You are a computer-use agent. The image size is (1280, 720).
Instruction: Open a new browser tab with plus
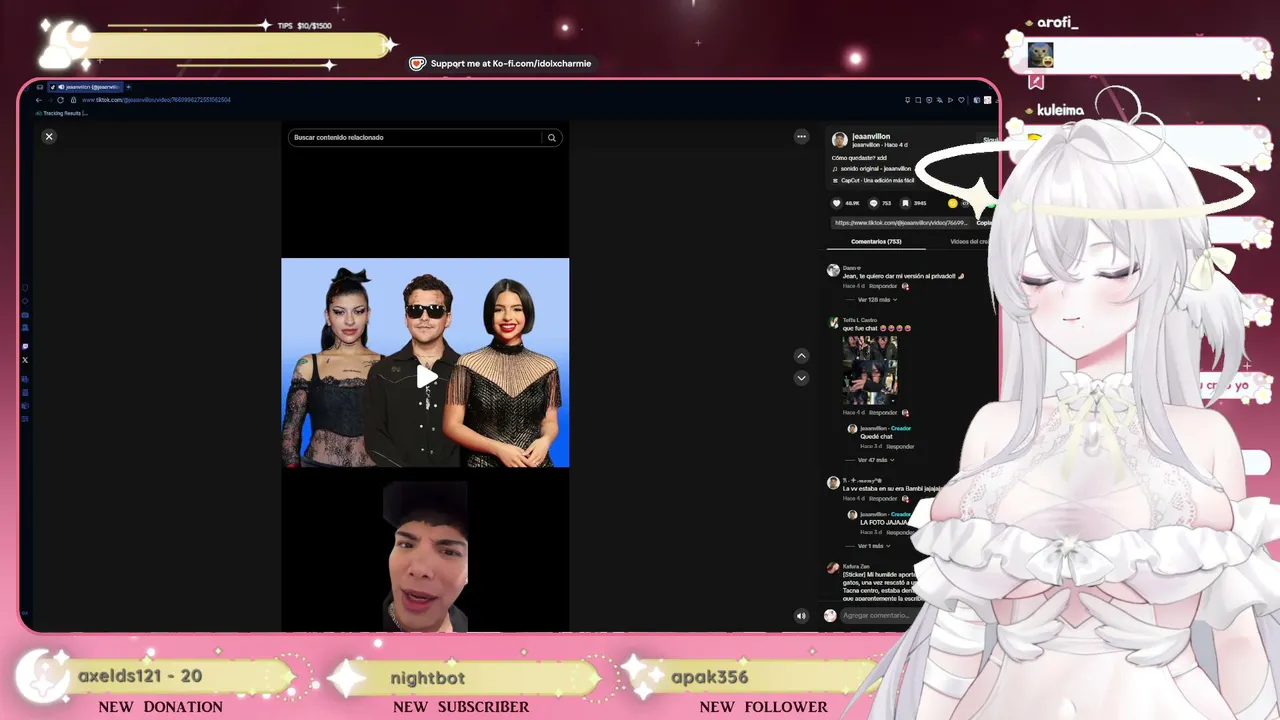(128, 87)
